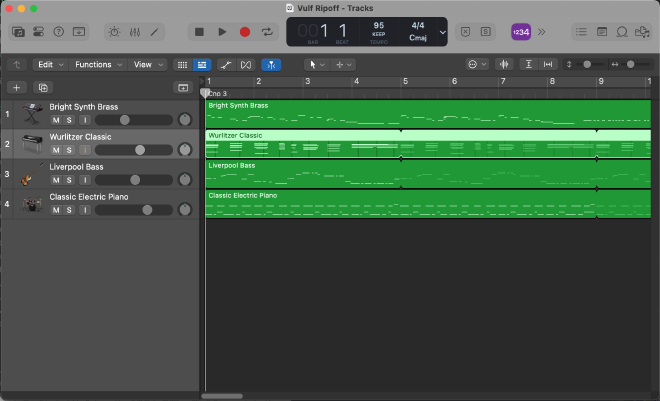The width and height of the screenshot is (660, 401).
Task: Open the LCD display mode dropdown arrow
Action: coord(442,32)
